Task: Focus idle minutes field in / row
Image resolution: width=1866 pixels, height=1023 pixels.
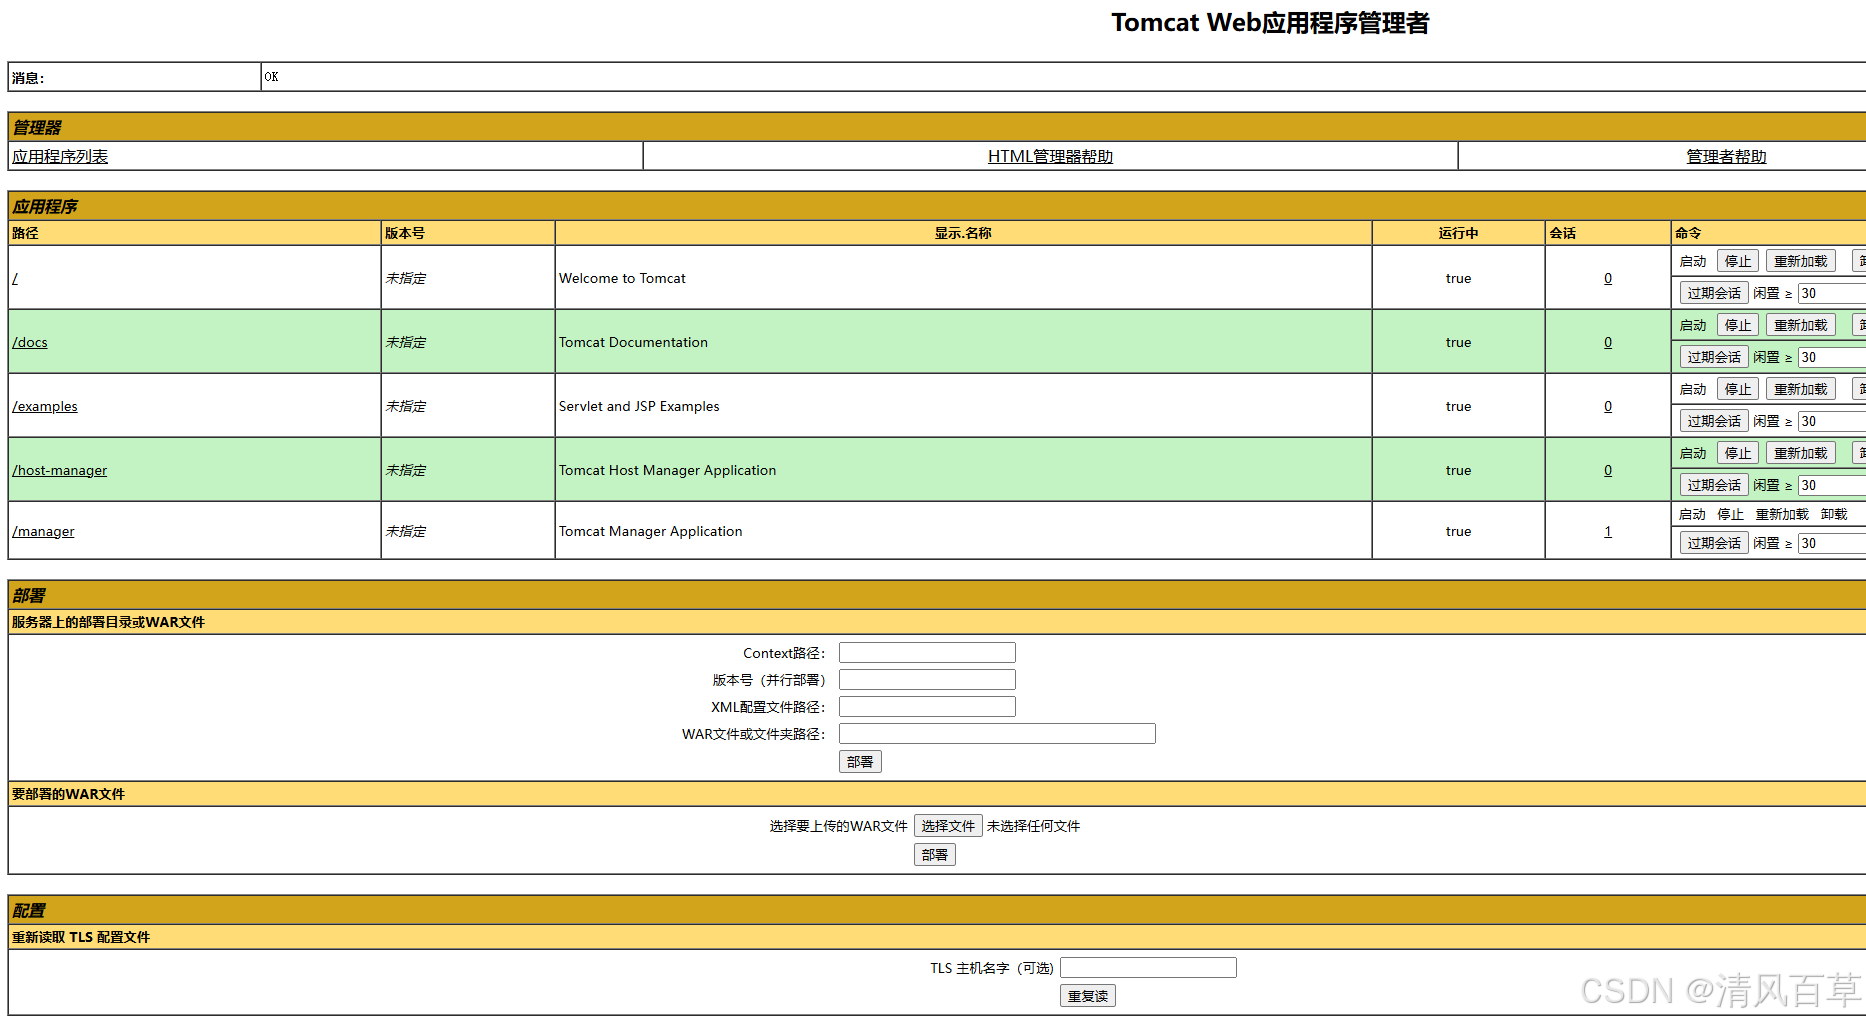Action: [1832, 293]
